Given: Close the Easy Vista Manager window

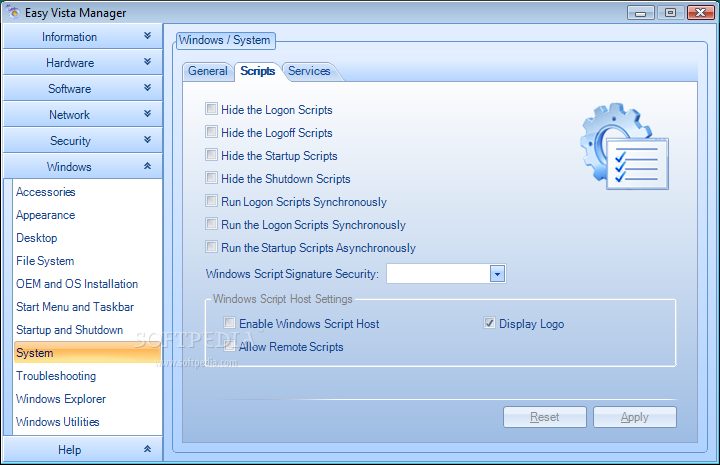Looking at the screenshot, I should 700,13.
